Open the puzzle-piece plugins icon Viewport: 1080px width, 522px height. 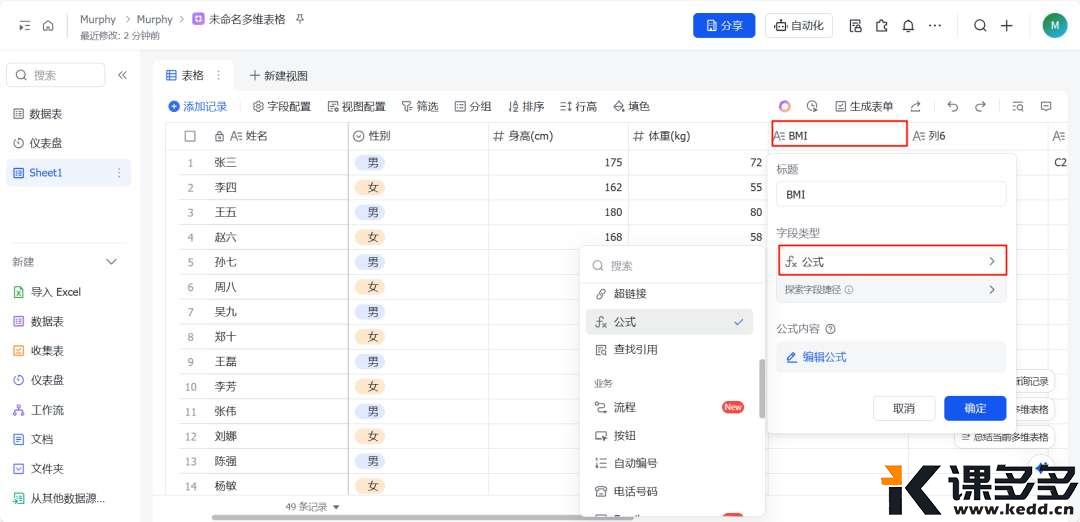click(x=882, y=25)
